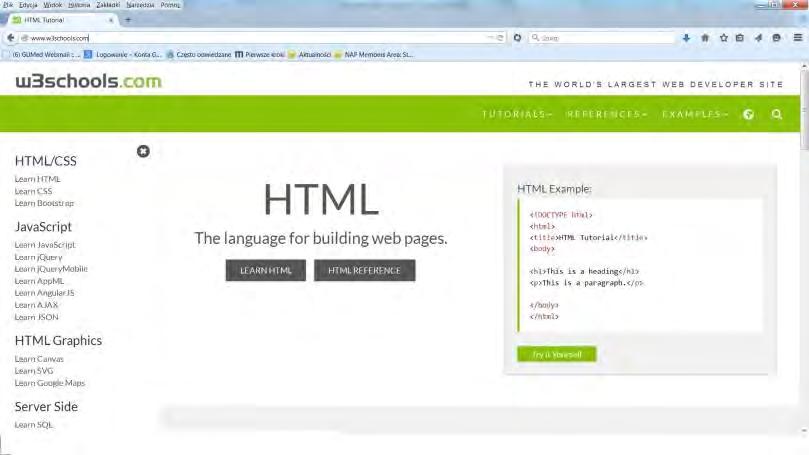The height and width of the screenshot is (455, 809).
Task: Open the Edycja menu
Action: click(x=28, y=5)
